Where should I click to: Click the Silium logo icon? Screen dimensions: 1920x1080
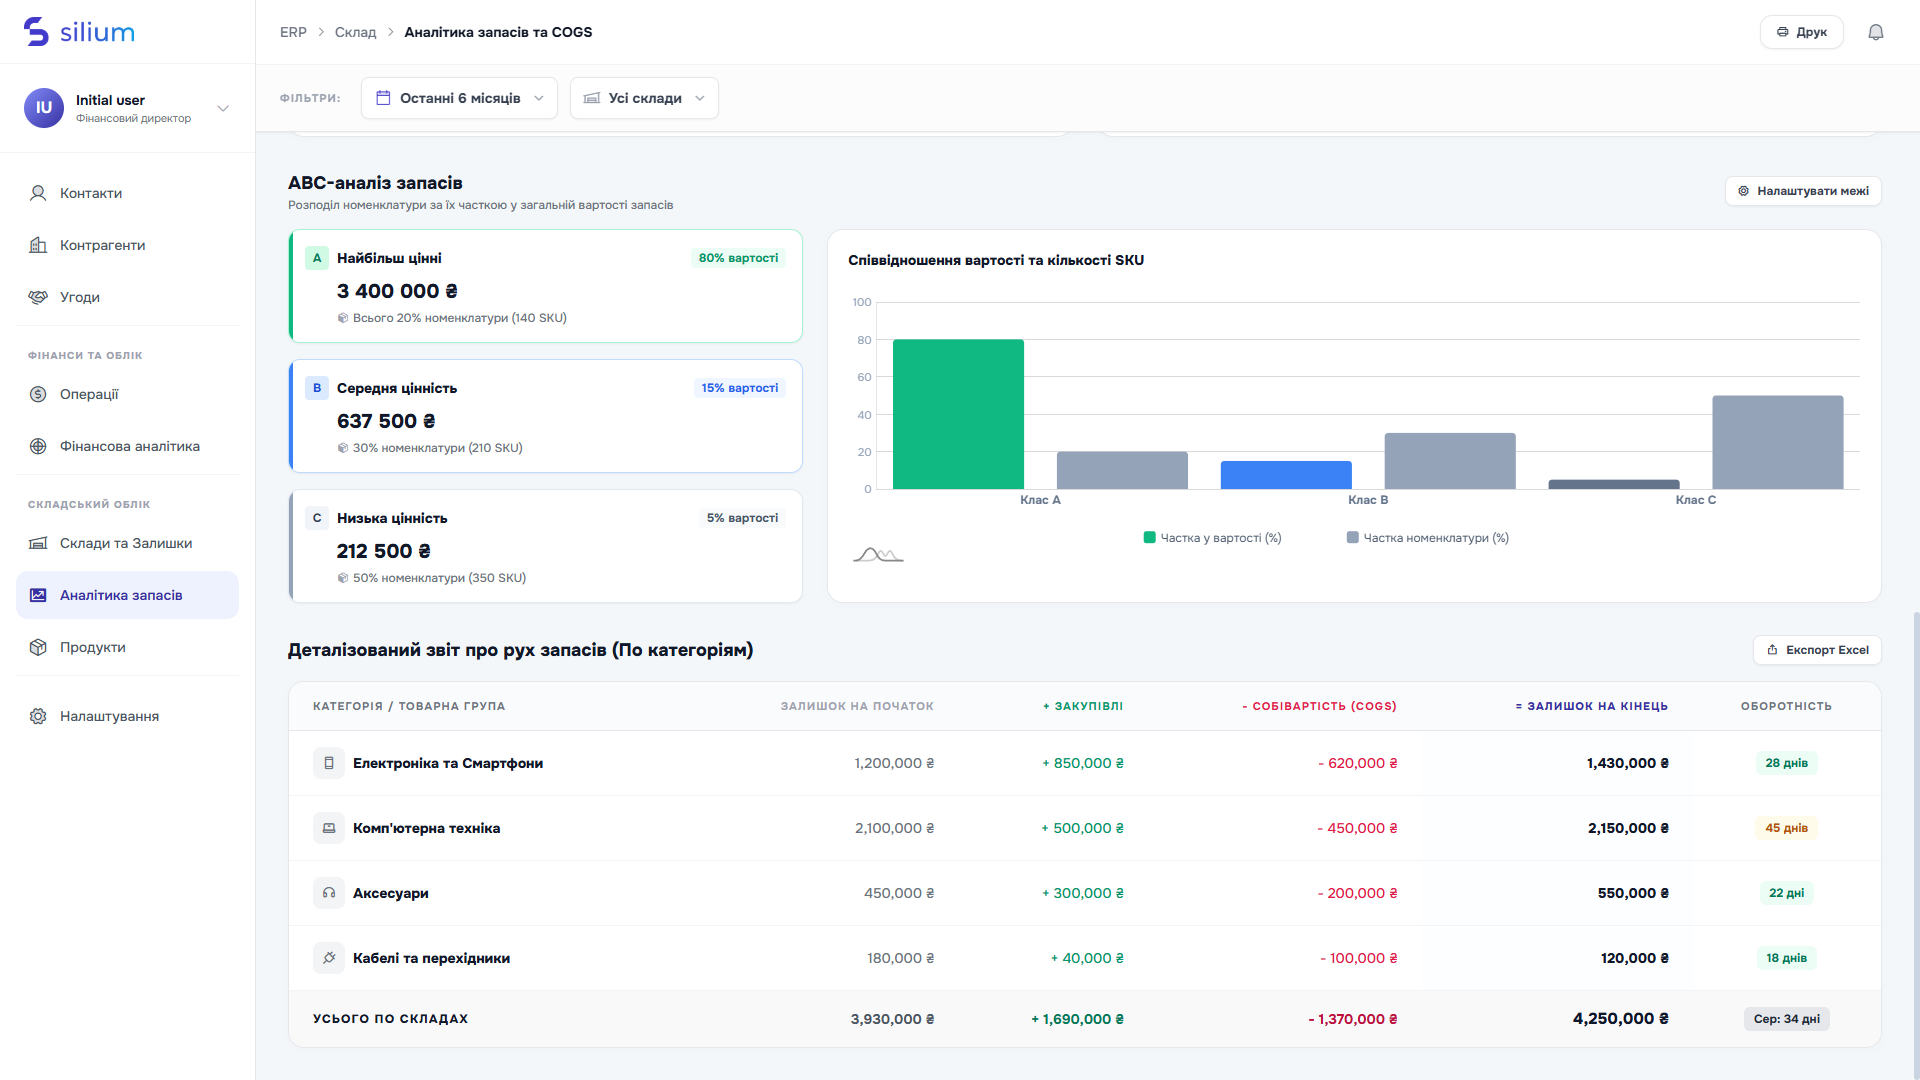point(36,32)
